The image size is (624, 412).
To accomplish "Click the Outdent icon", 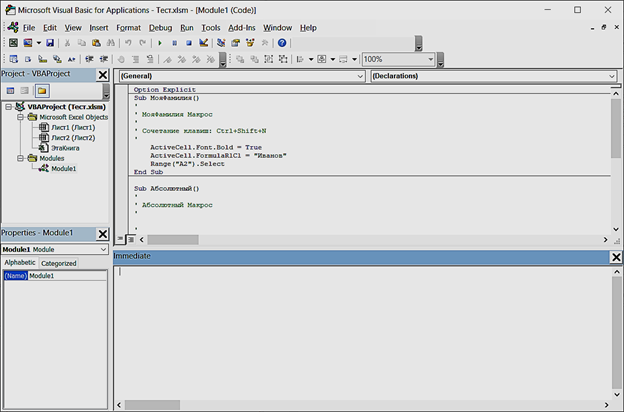I will (x=104, y=59).
